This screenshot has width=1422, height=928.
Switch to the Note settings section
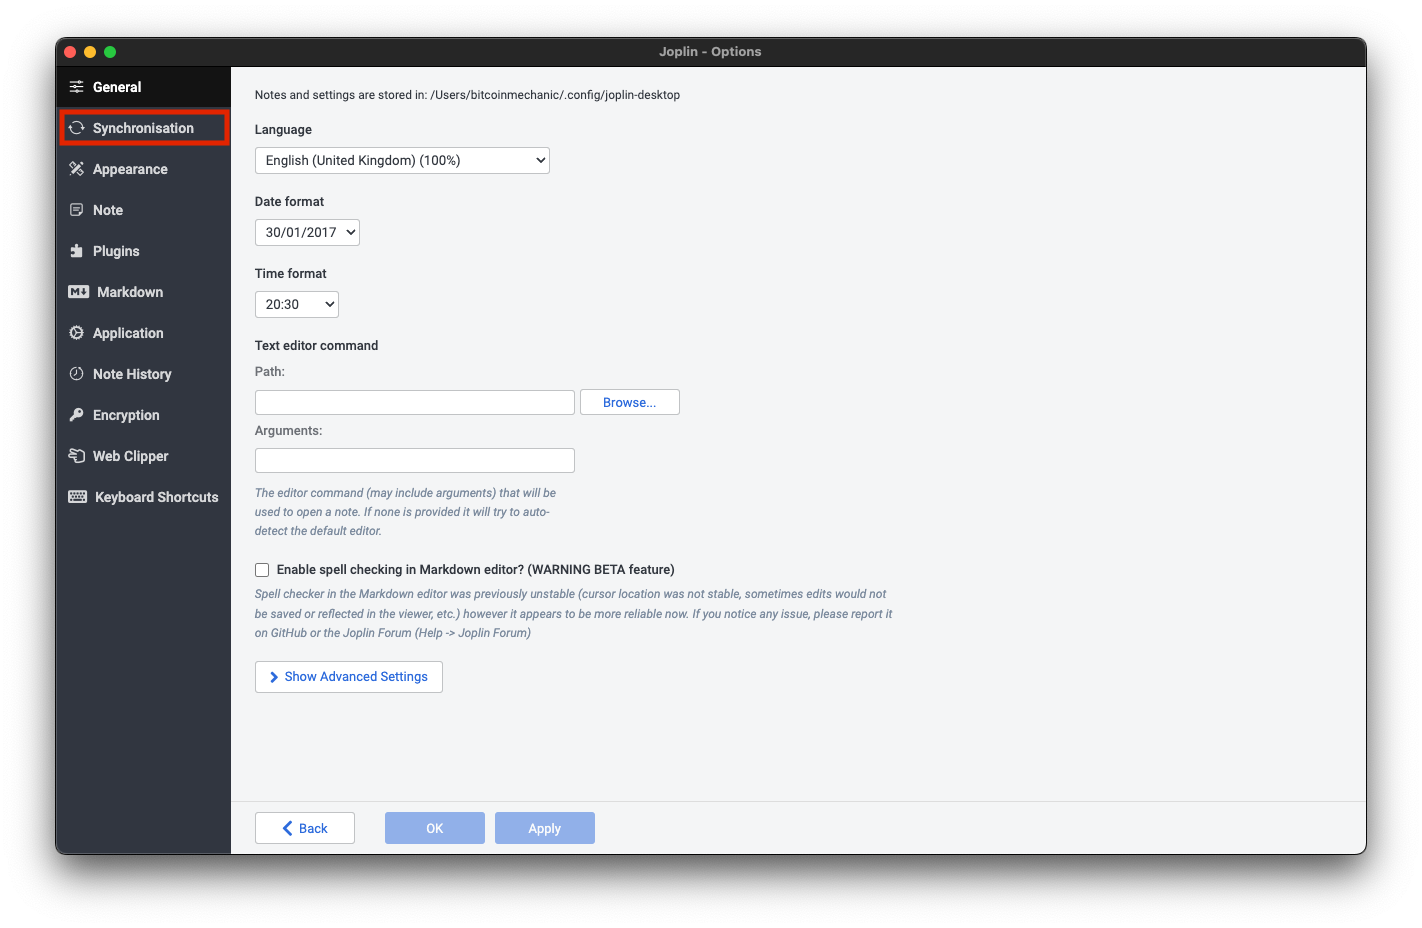(108, 210)
